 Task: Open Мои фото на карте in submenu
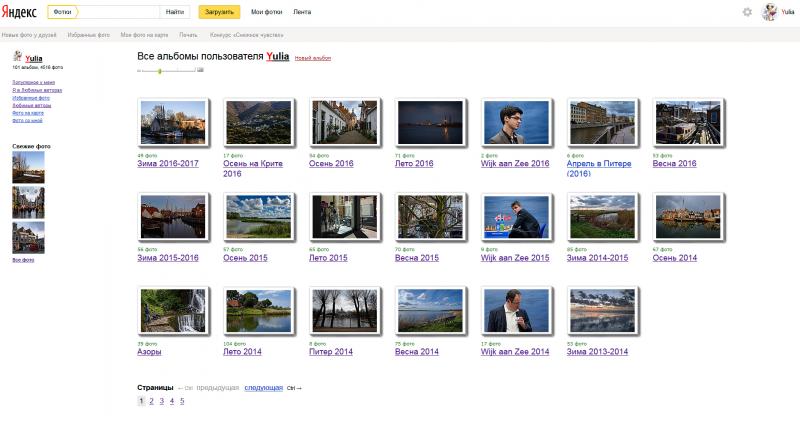144,35
